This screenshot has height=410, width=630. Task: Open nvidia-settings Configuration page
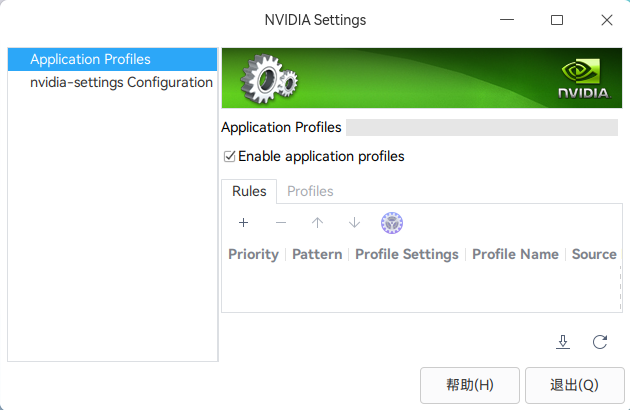point(112,82)
